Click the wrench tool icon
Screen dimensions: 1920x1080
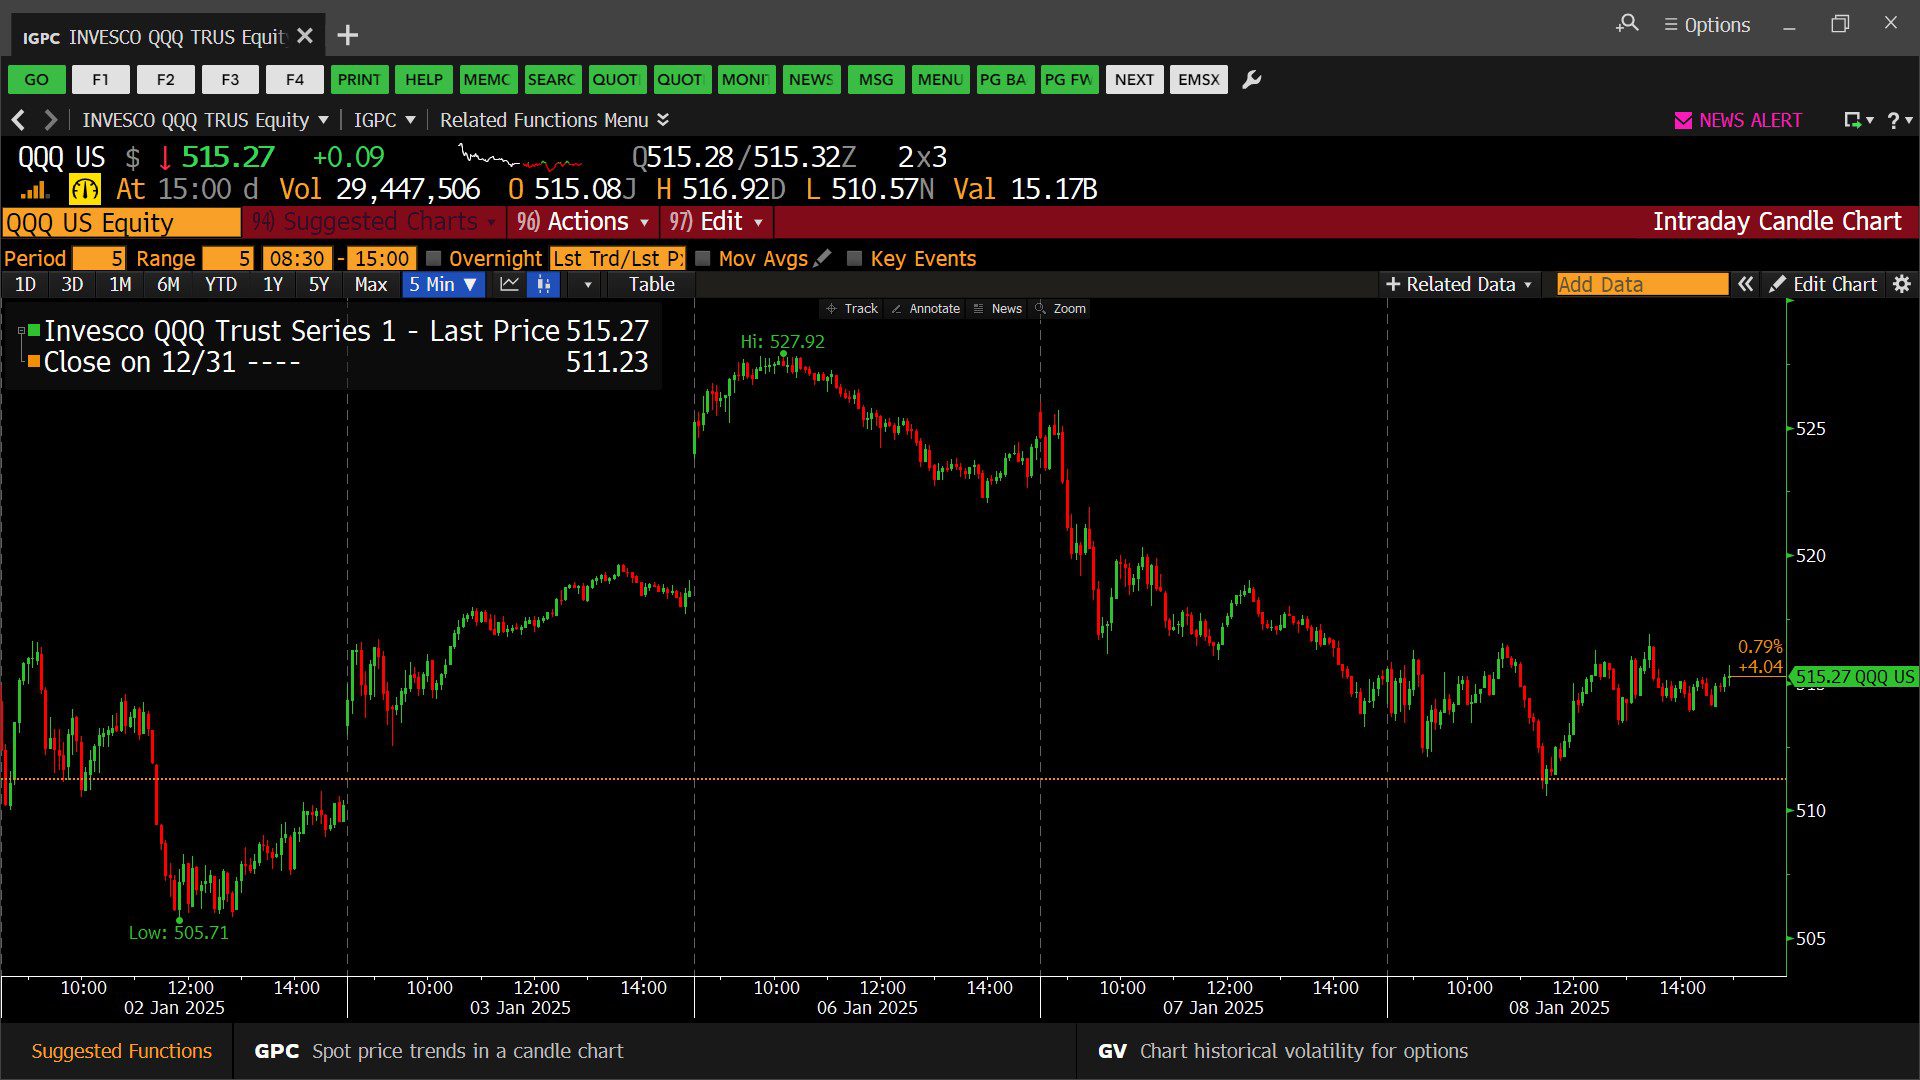1251,80
